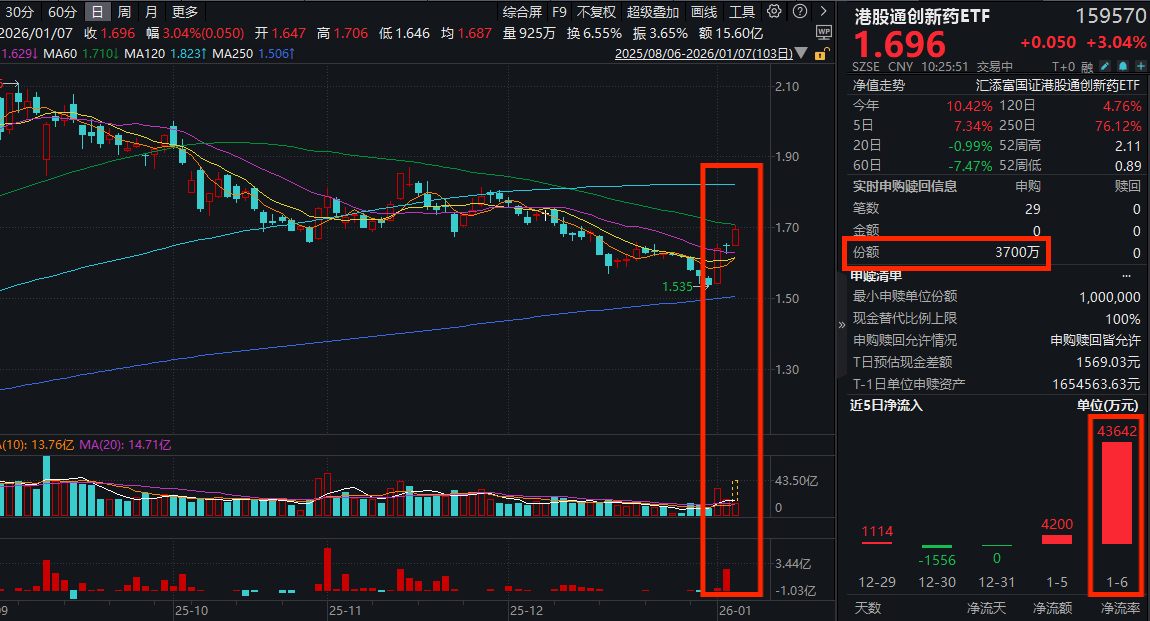Click the 综合屏 button

[522, 12]
